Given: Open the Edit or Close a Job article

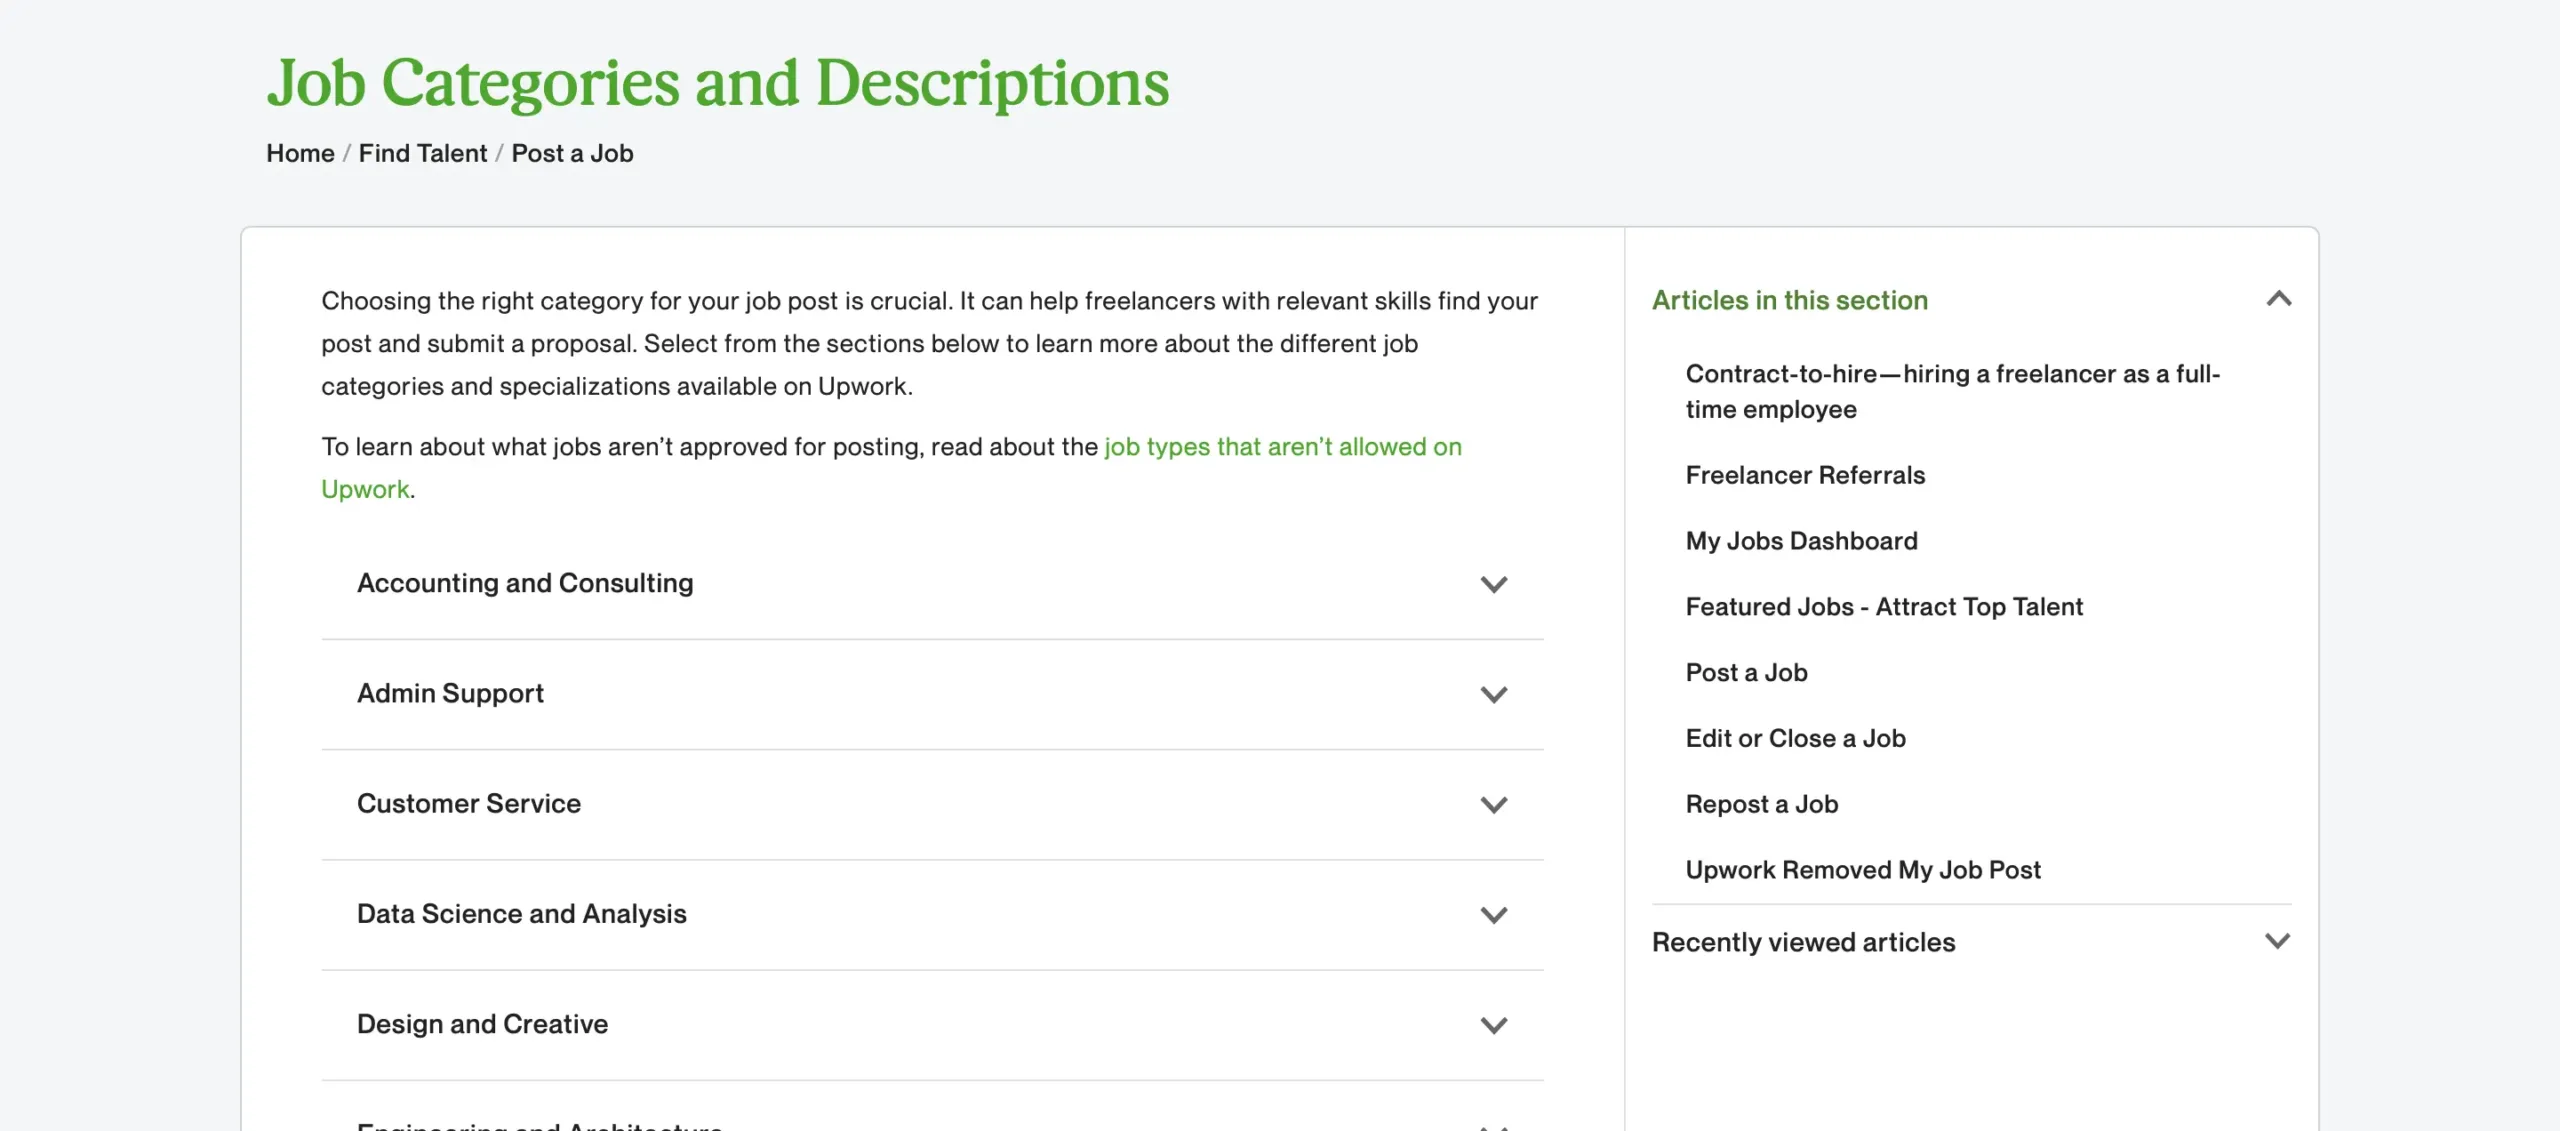Looking at the screenshot, I should tap(1796, 738).
